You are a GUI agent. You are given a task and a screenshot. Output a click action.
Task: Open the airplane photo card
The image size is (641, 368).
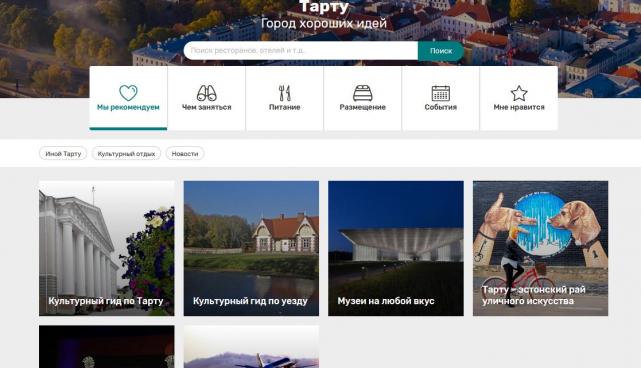pos(251,347)
